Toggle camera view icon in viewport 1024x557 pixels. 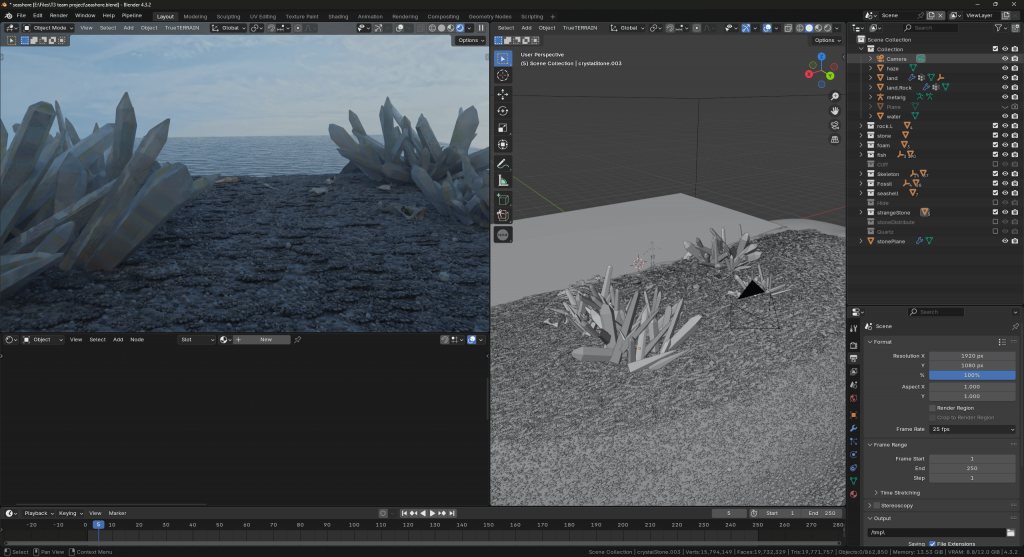835,125
